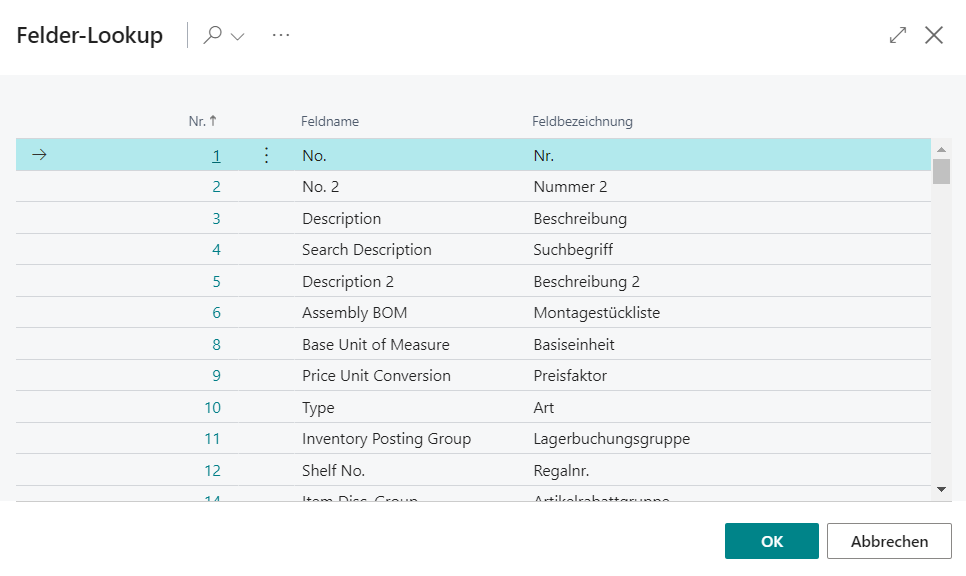Confirm selection with OK button
Screen dimensions: 966x576
(771, 541)
